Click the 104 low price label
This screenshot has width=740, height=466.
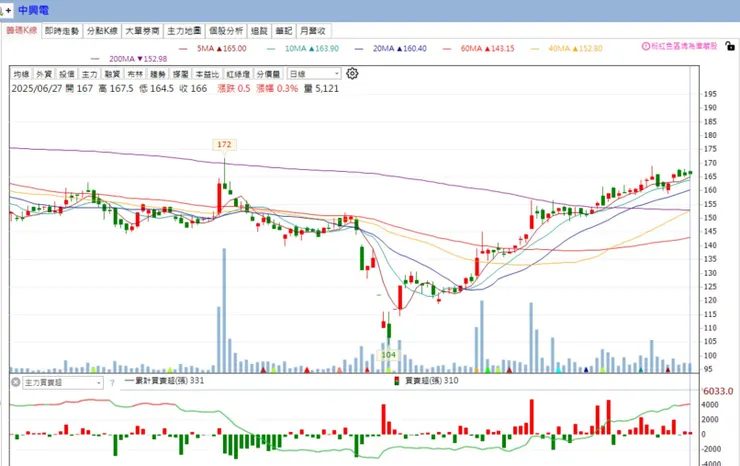tap(388, 355)
